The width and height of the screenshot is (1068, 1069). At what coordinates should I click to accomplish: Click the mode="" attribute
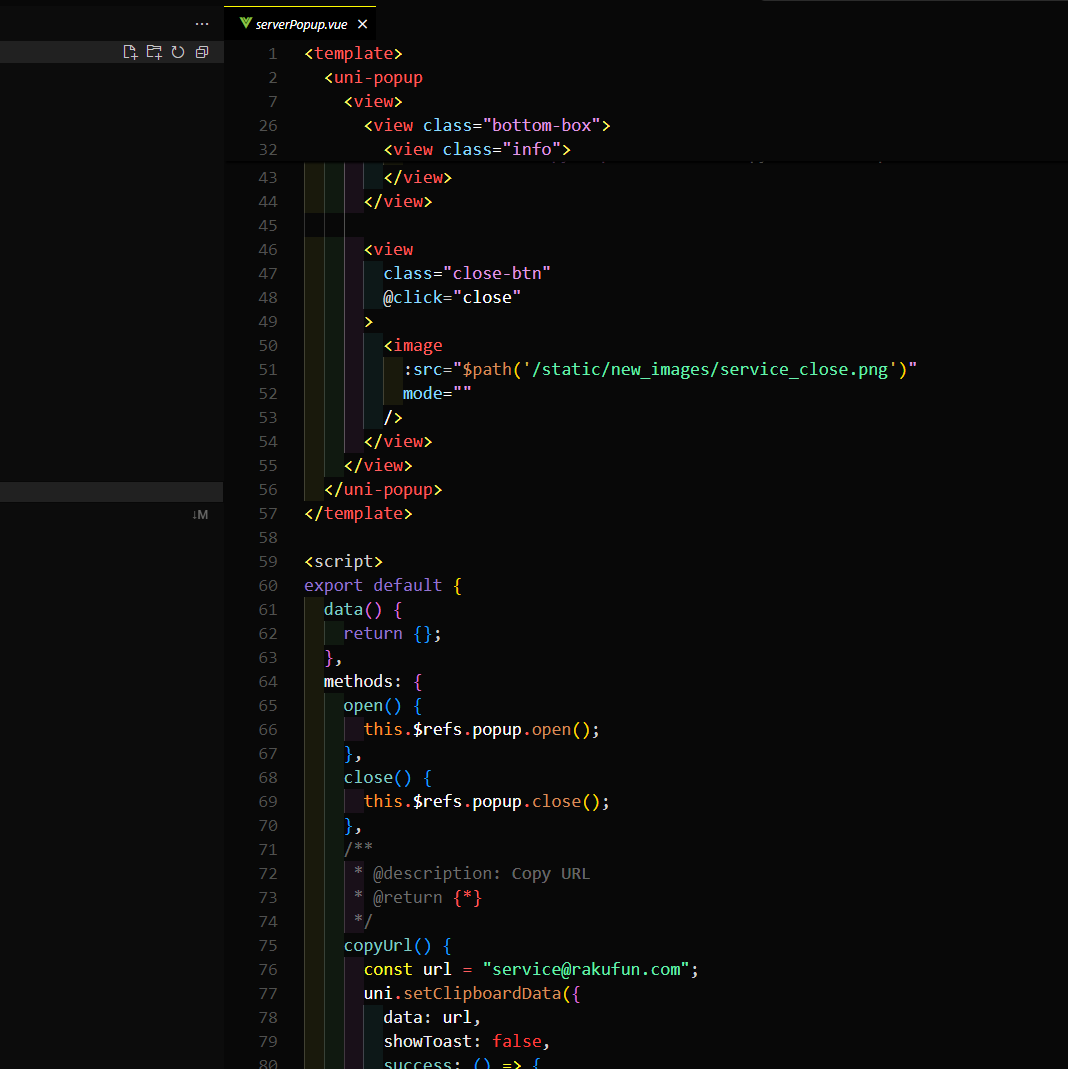437,393
